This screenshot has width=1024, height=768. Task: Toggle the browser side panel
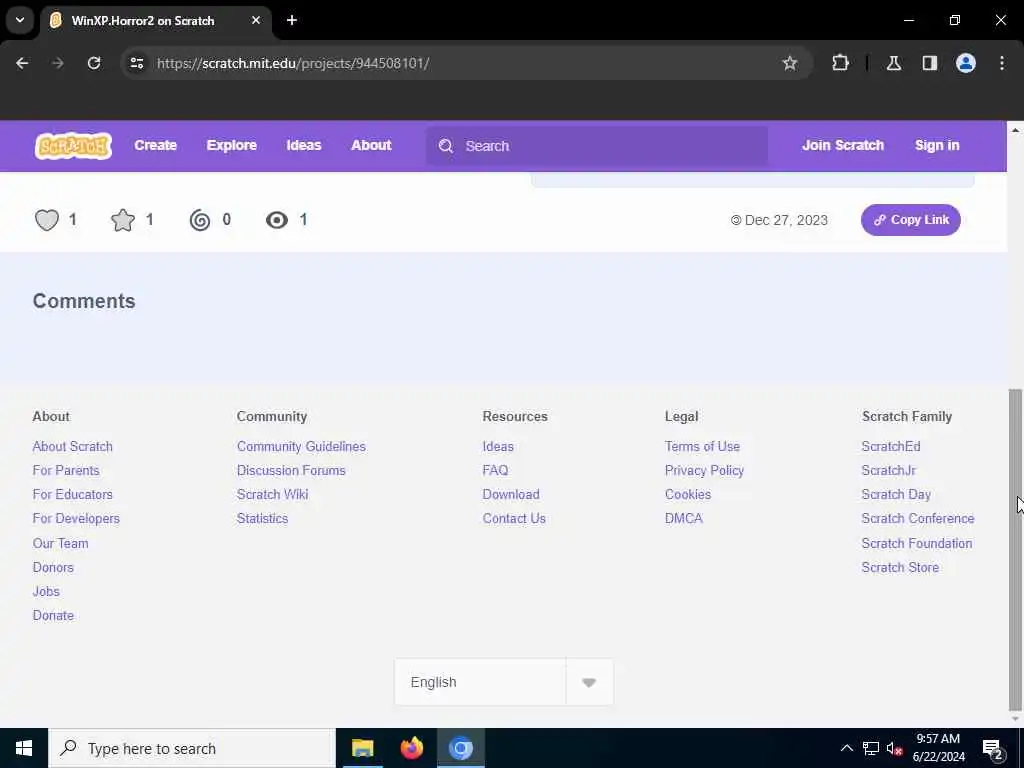[x=930, y=63]
